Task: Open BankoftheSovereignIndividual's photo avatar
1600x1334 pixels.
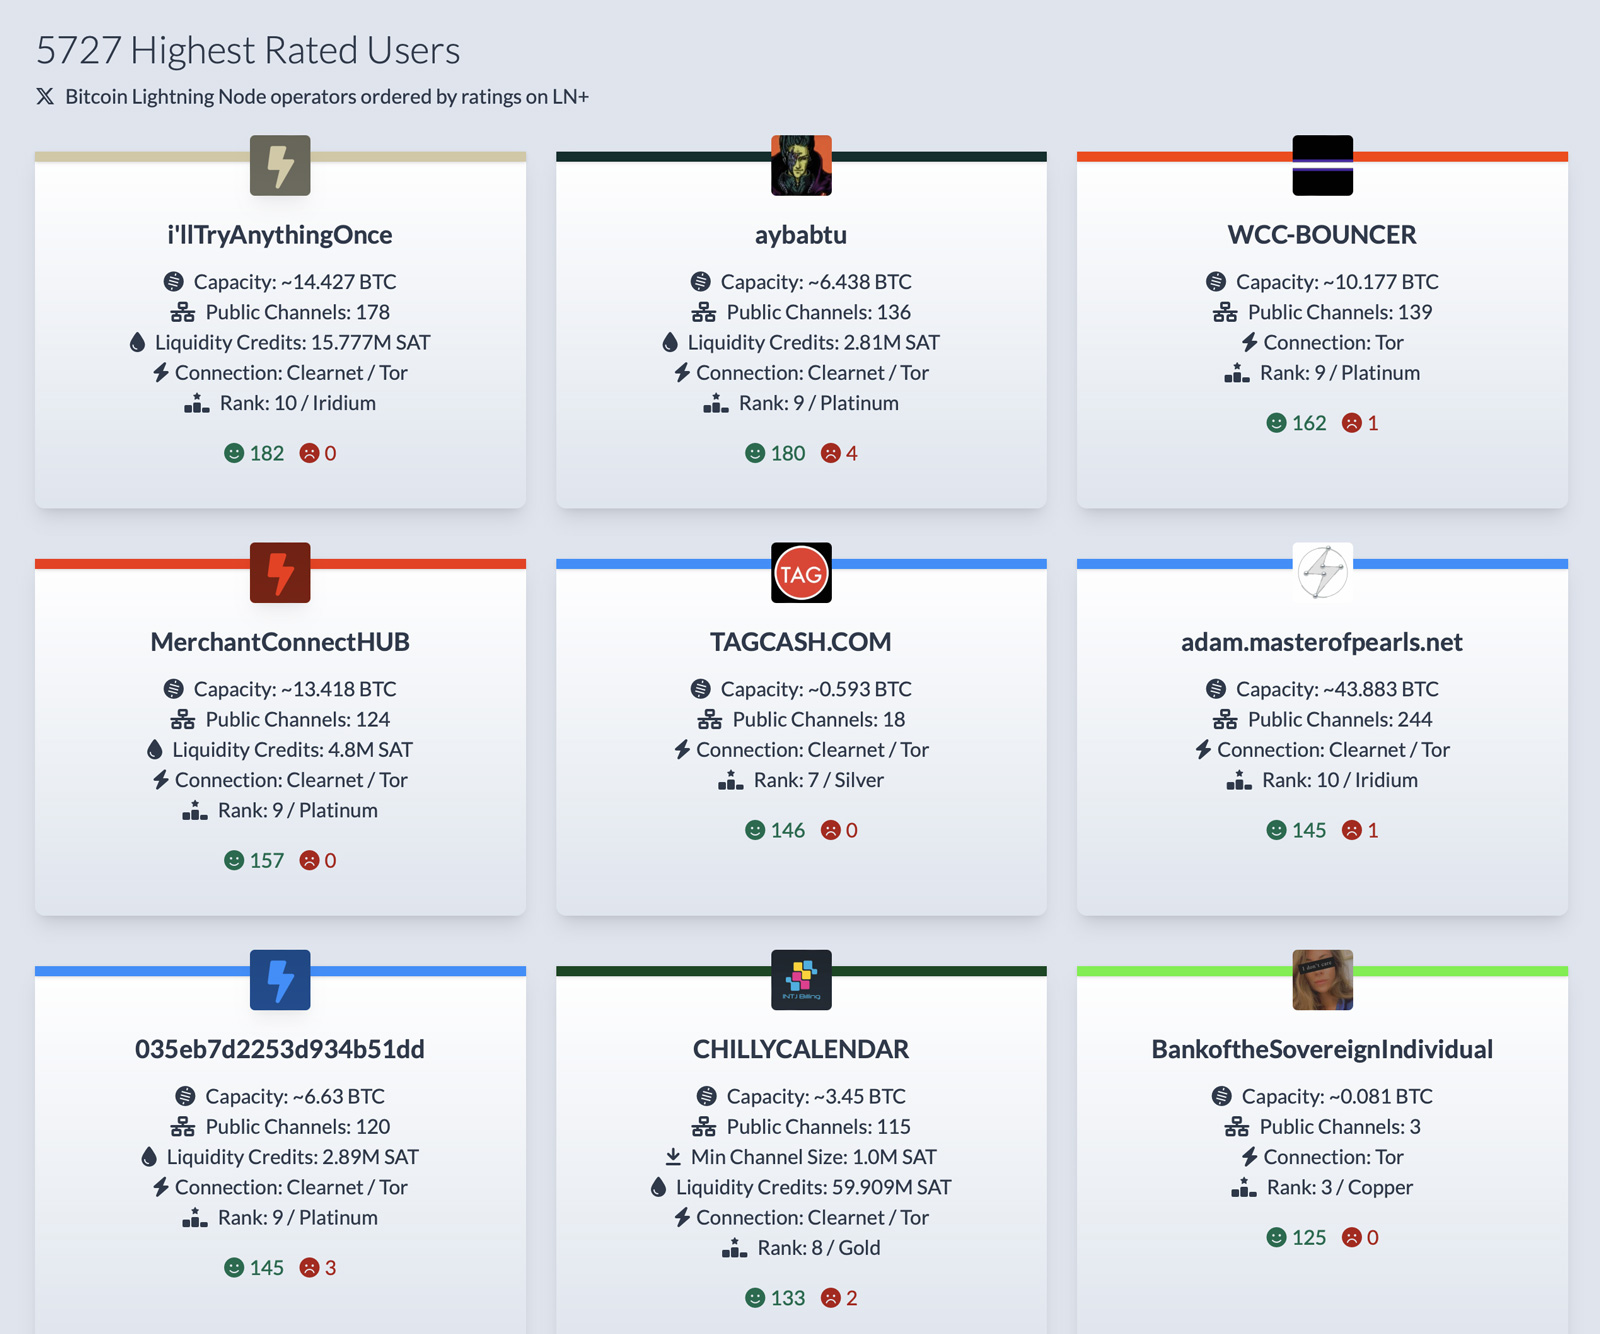Action: tap(1322, 980)
